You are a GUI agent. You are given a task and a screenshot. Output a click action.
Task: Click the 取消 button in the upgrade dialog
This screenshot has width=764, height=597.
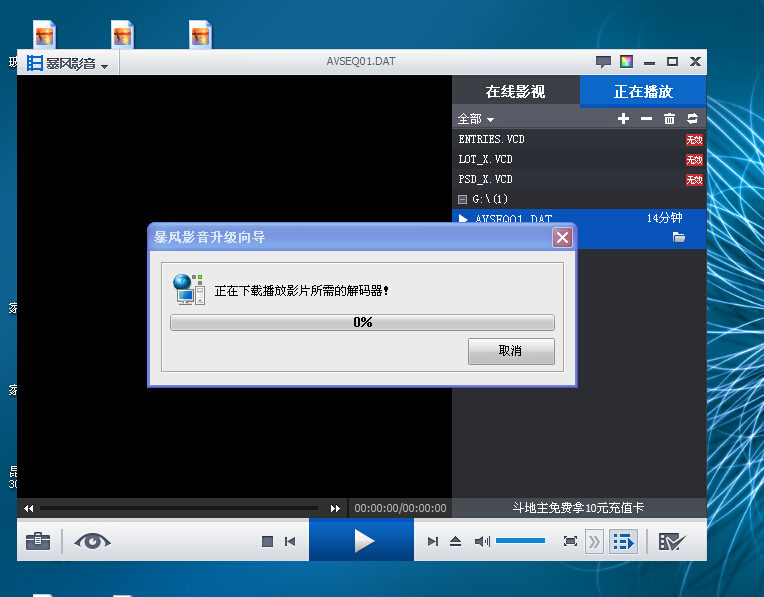tap(511, 351)
